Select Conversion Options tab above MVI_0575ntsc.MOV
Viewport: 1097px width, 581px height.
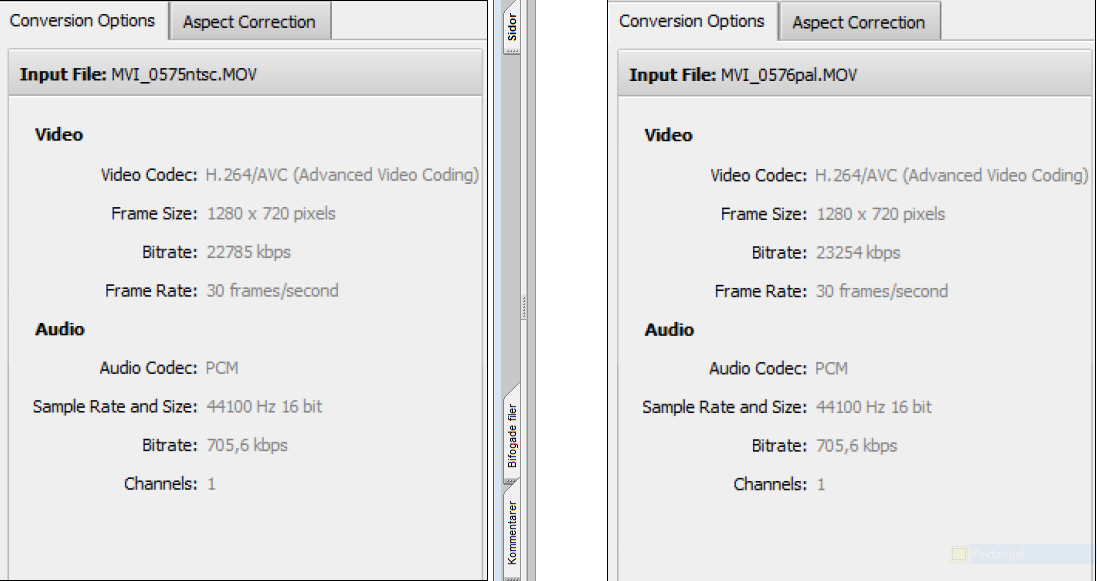83,21
